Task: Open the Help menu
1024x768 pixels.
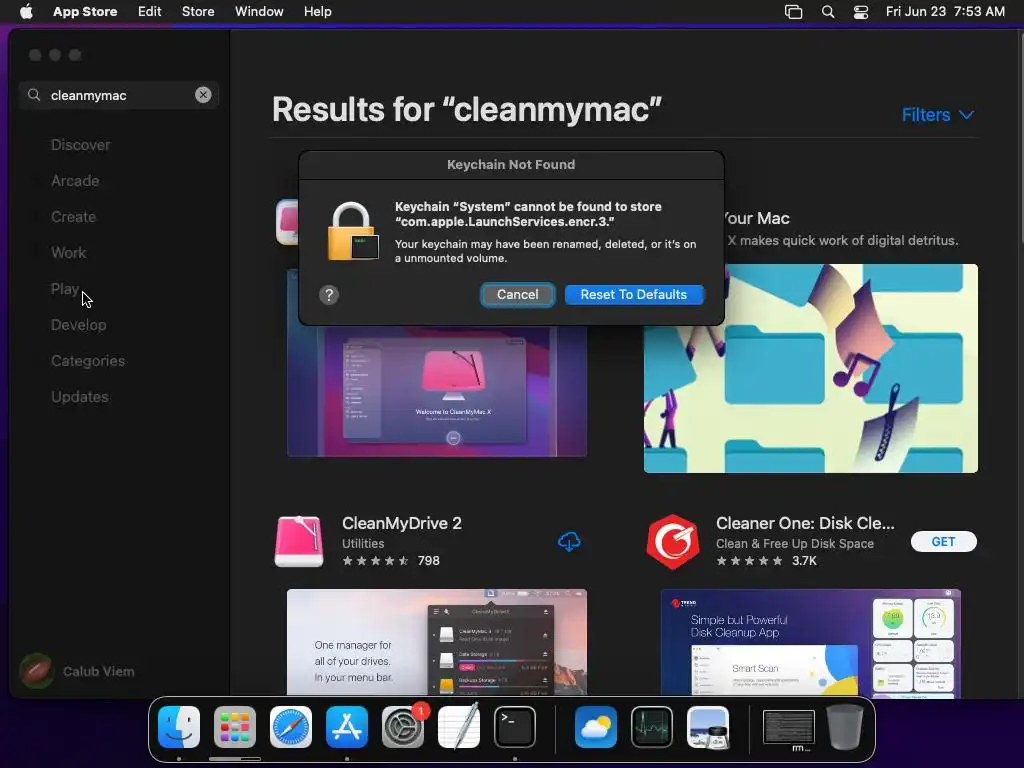Action: (x=317, y=12)
